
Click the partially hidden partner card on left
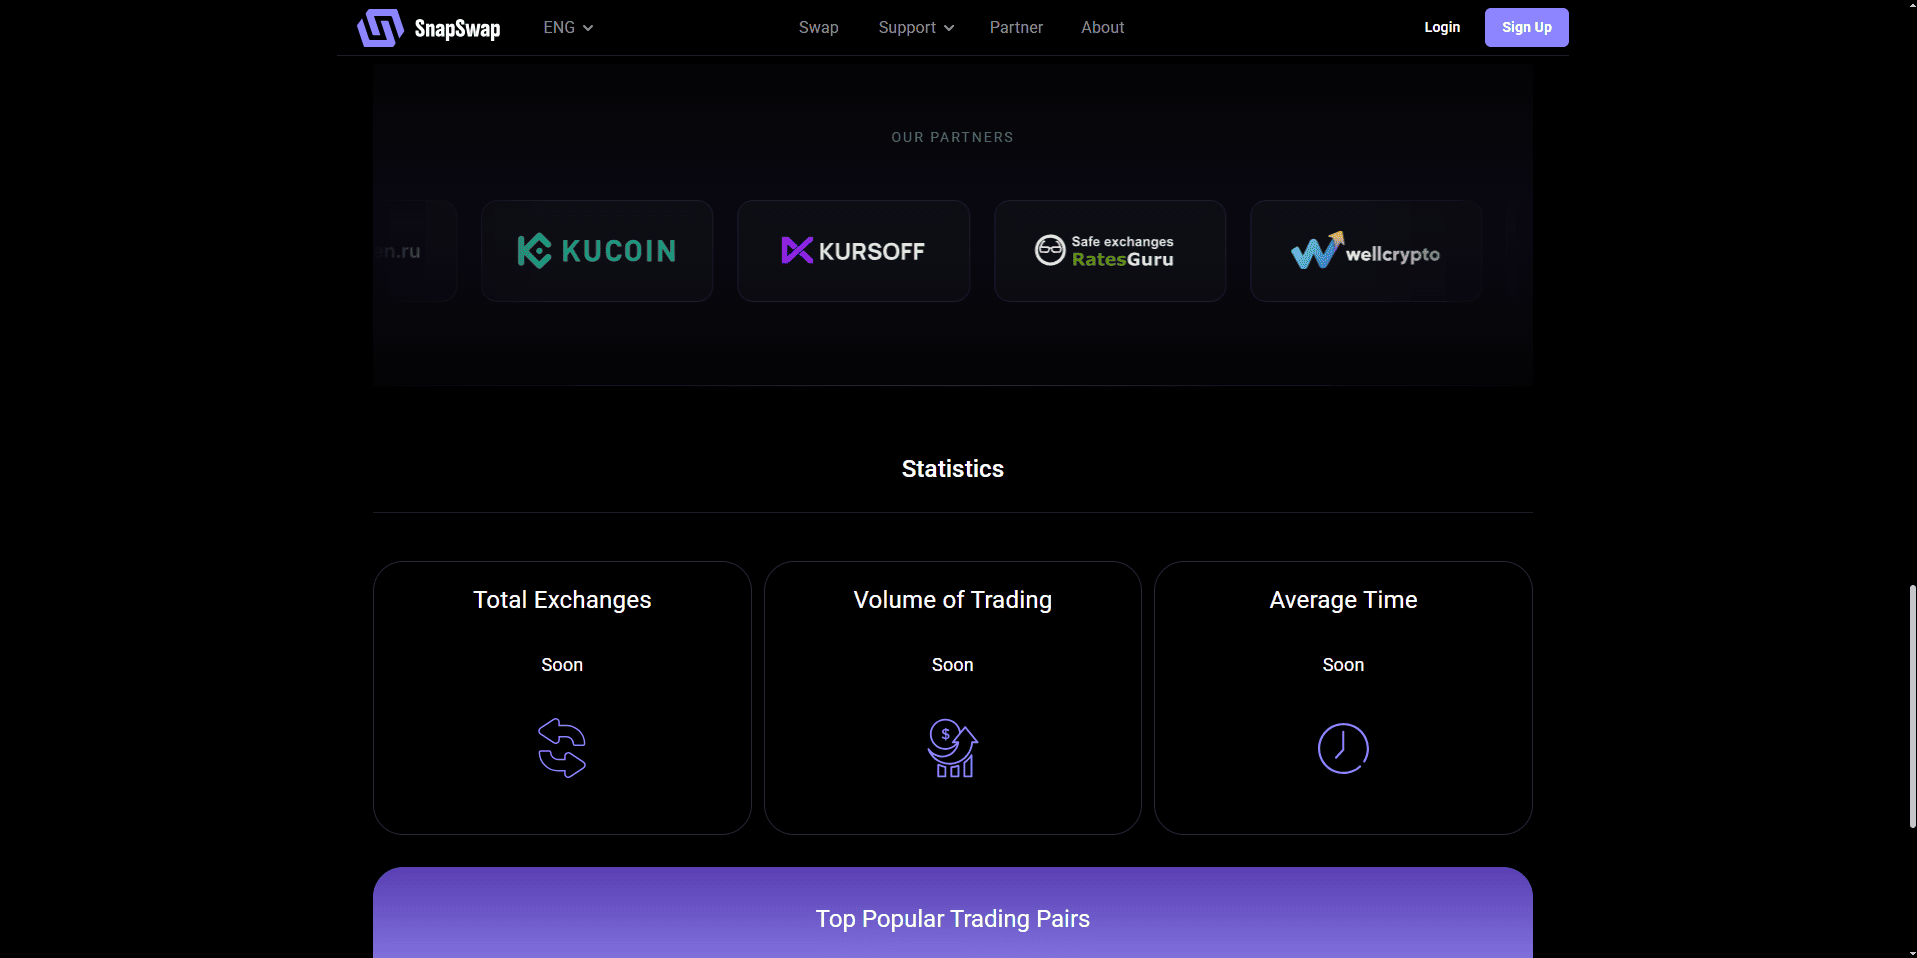[416, 251]
